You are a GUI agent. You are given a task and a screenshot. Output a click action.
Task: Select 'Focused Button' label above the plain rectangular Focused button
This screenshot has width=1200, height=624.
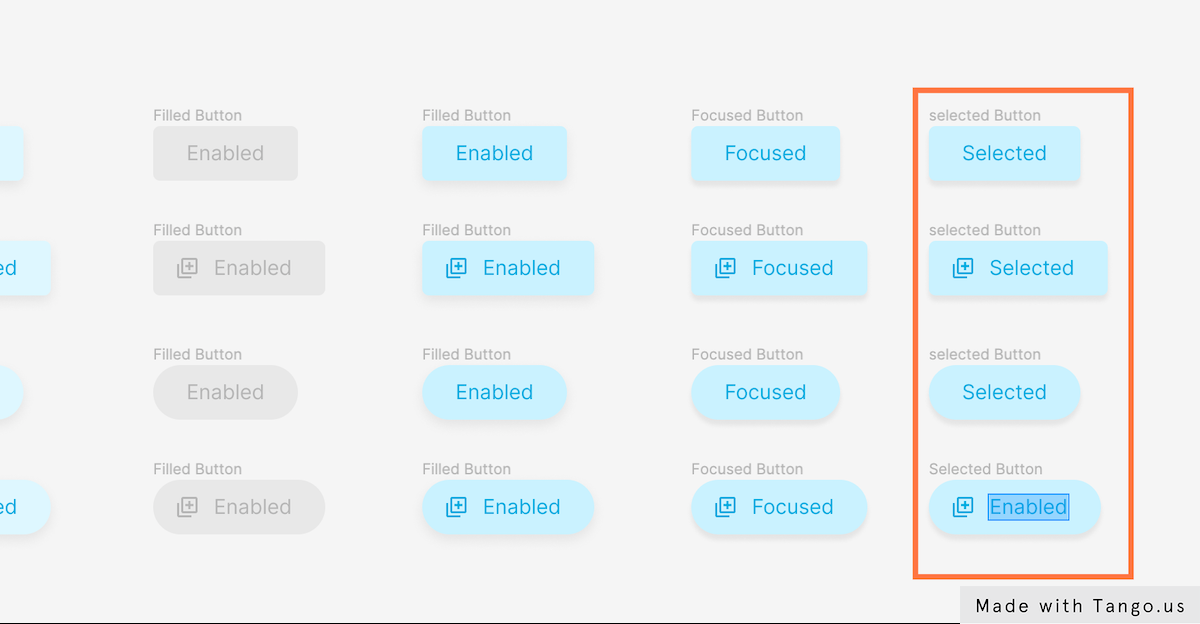[747, 115]
